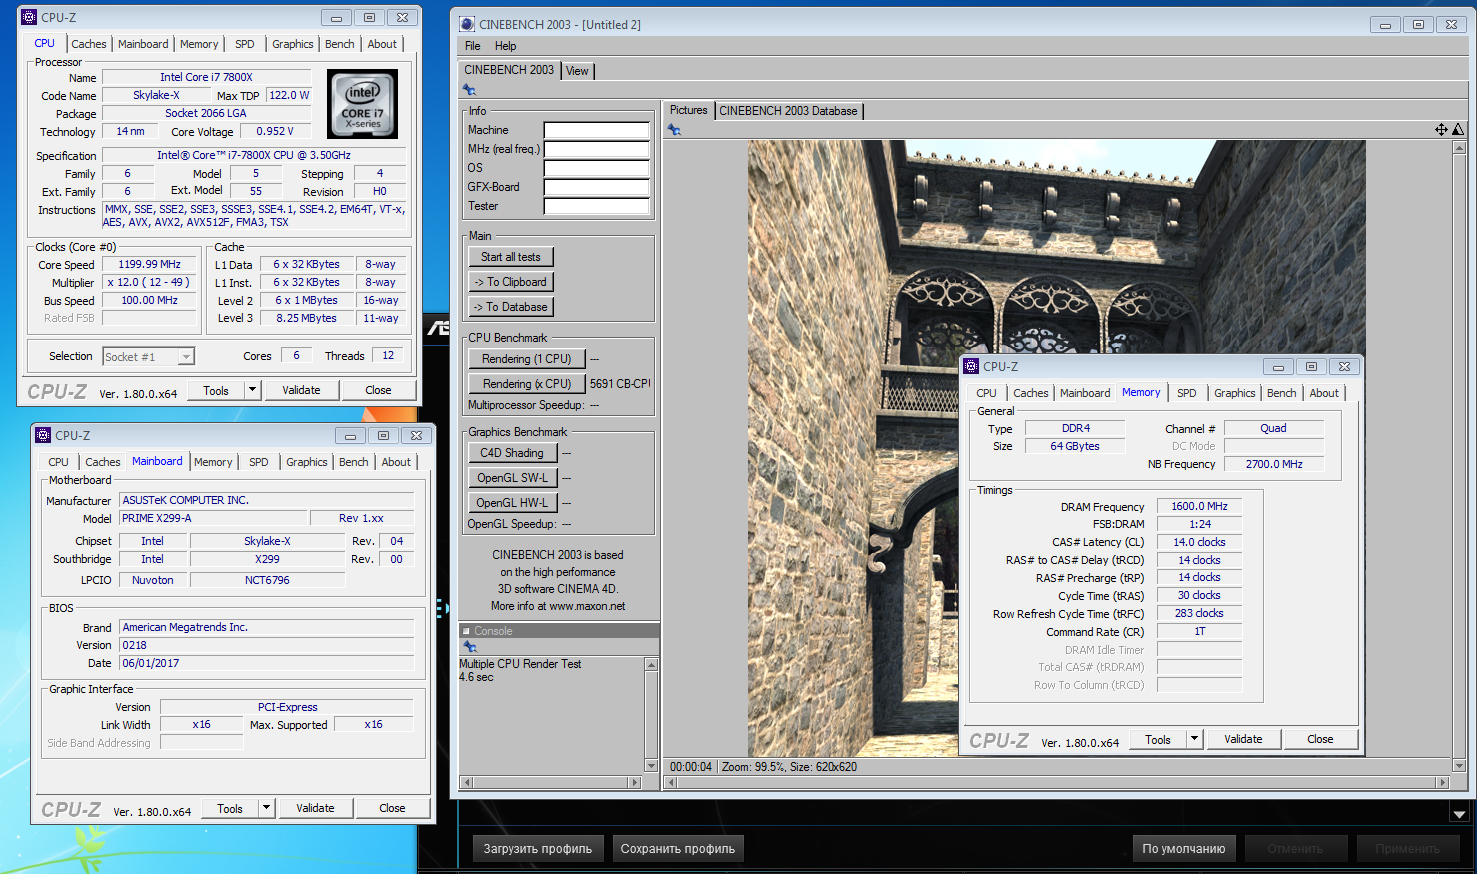Click Close in the CPU-Z Mainboard window
1477x874 pixels.
click(392, 808)
